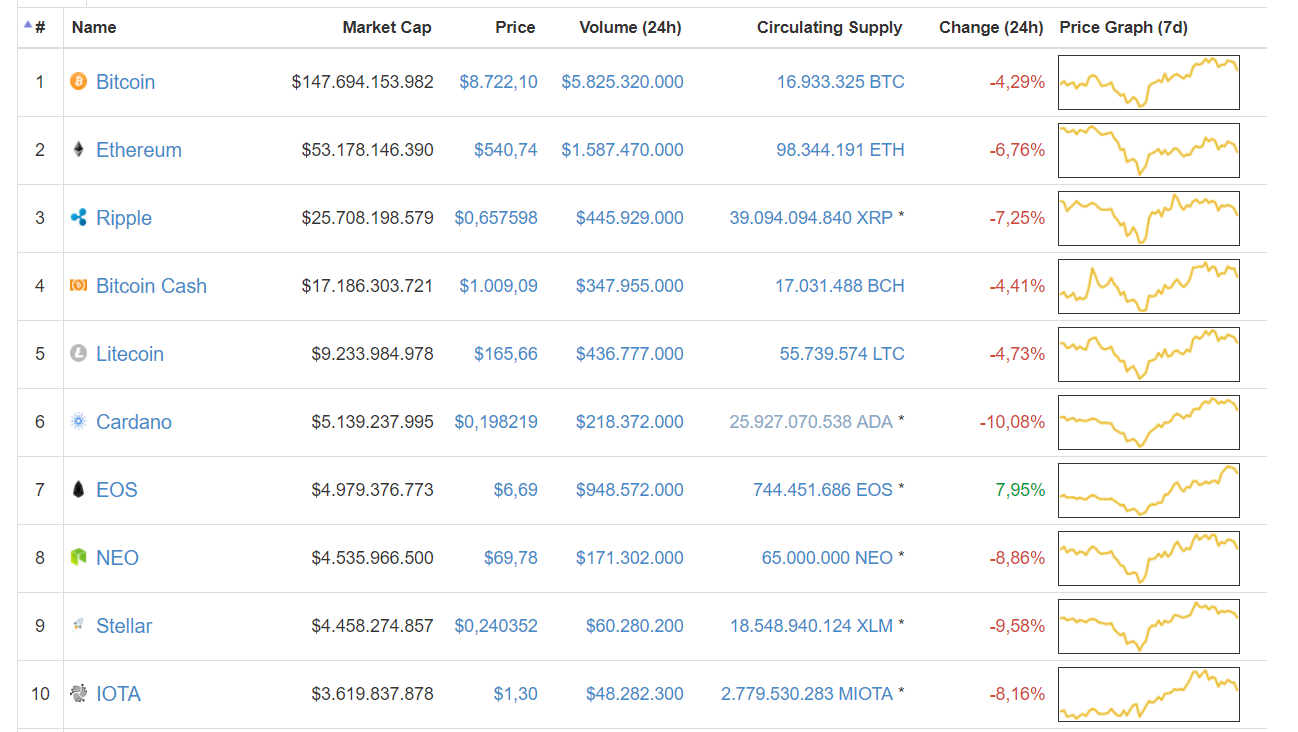Click the Ripple logo icon
Image resolution: width=1298 pixels, height=732 pixels.
pyautogui.click(x=79, y=217)
